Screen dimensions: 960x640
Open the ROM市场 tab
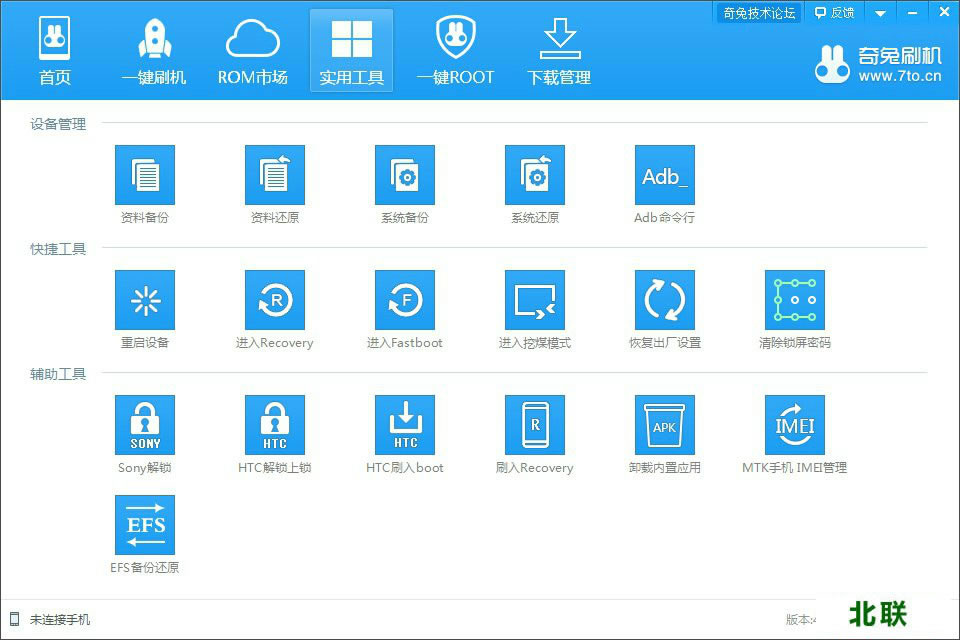click(252, 50)
